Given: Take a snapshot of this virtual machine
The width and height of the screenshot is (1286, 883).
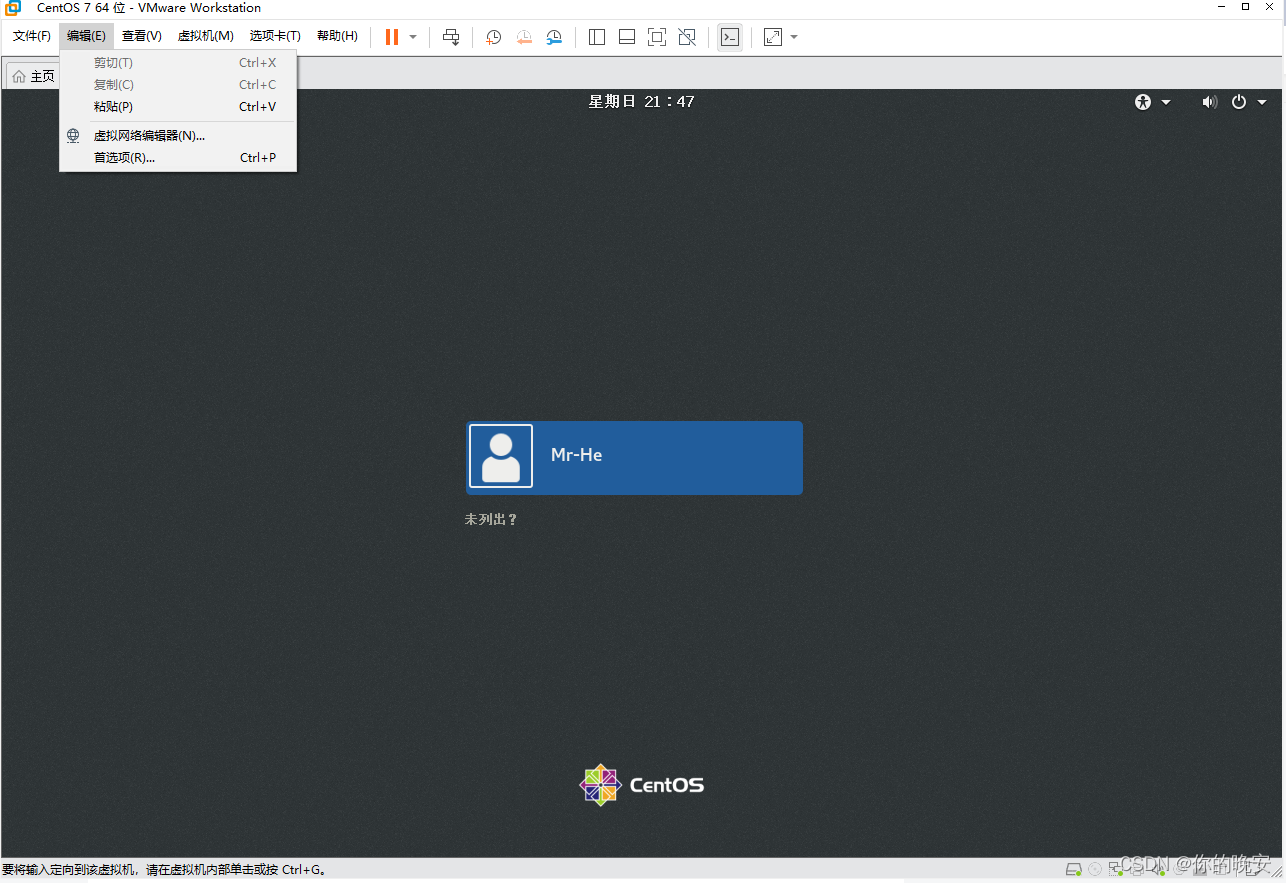Looking at the screenshot, I should tap(494, 37).
